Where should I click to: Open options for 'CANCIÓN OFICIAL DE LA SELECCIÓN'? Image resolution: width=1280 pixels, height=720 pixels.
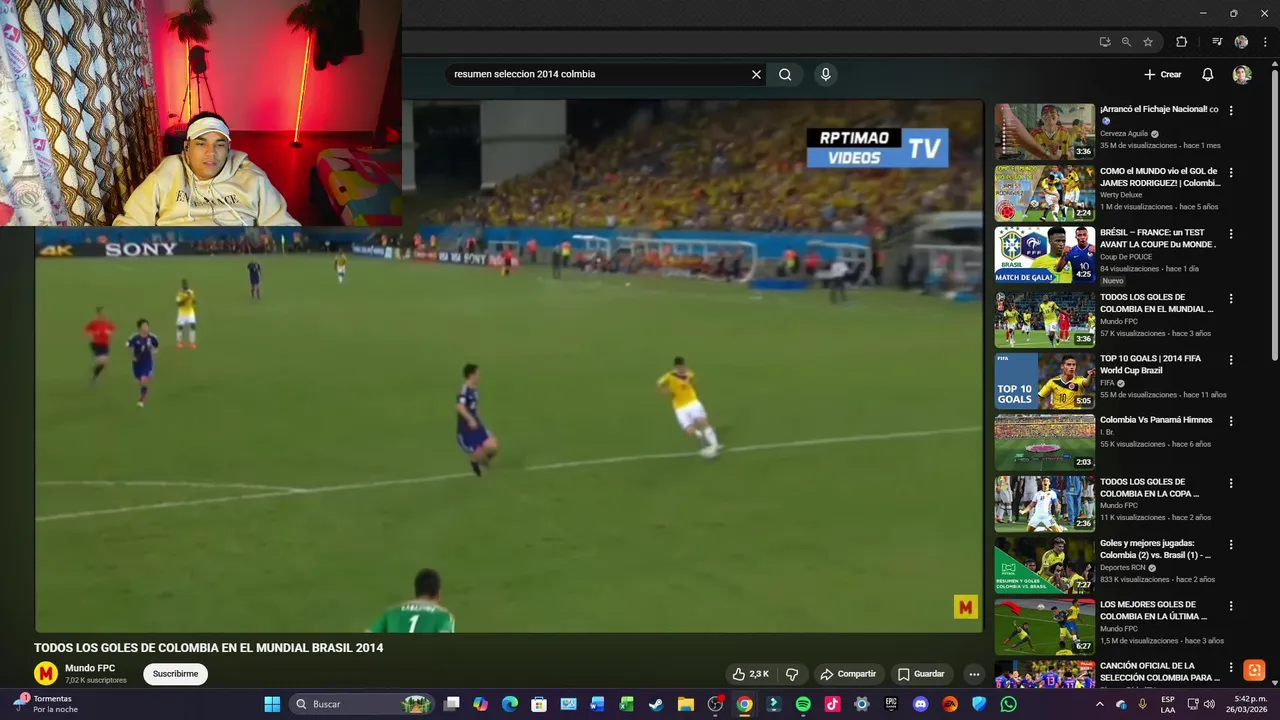[x=1231, y=667]
